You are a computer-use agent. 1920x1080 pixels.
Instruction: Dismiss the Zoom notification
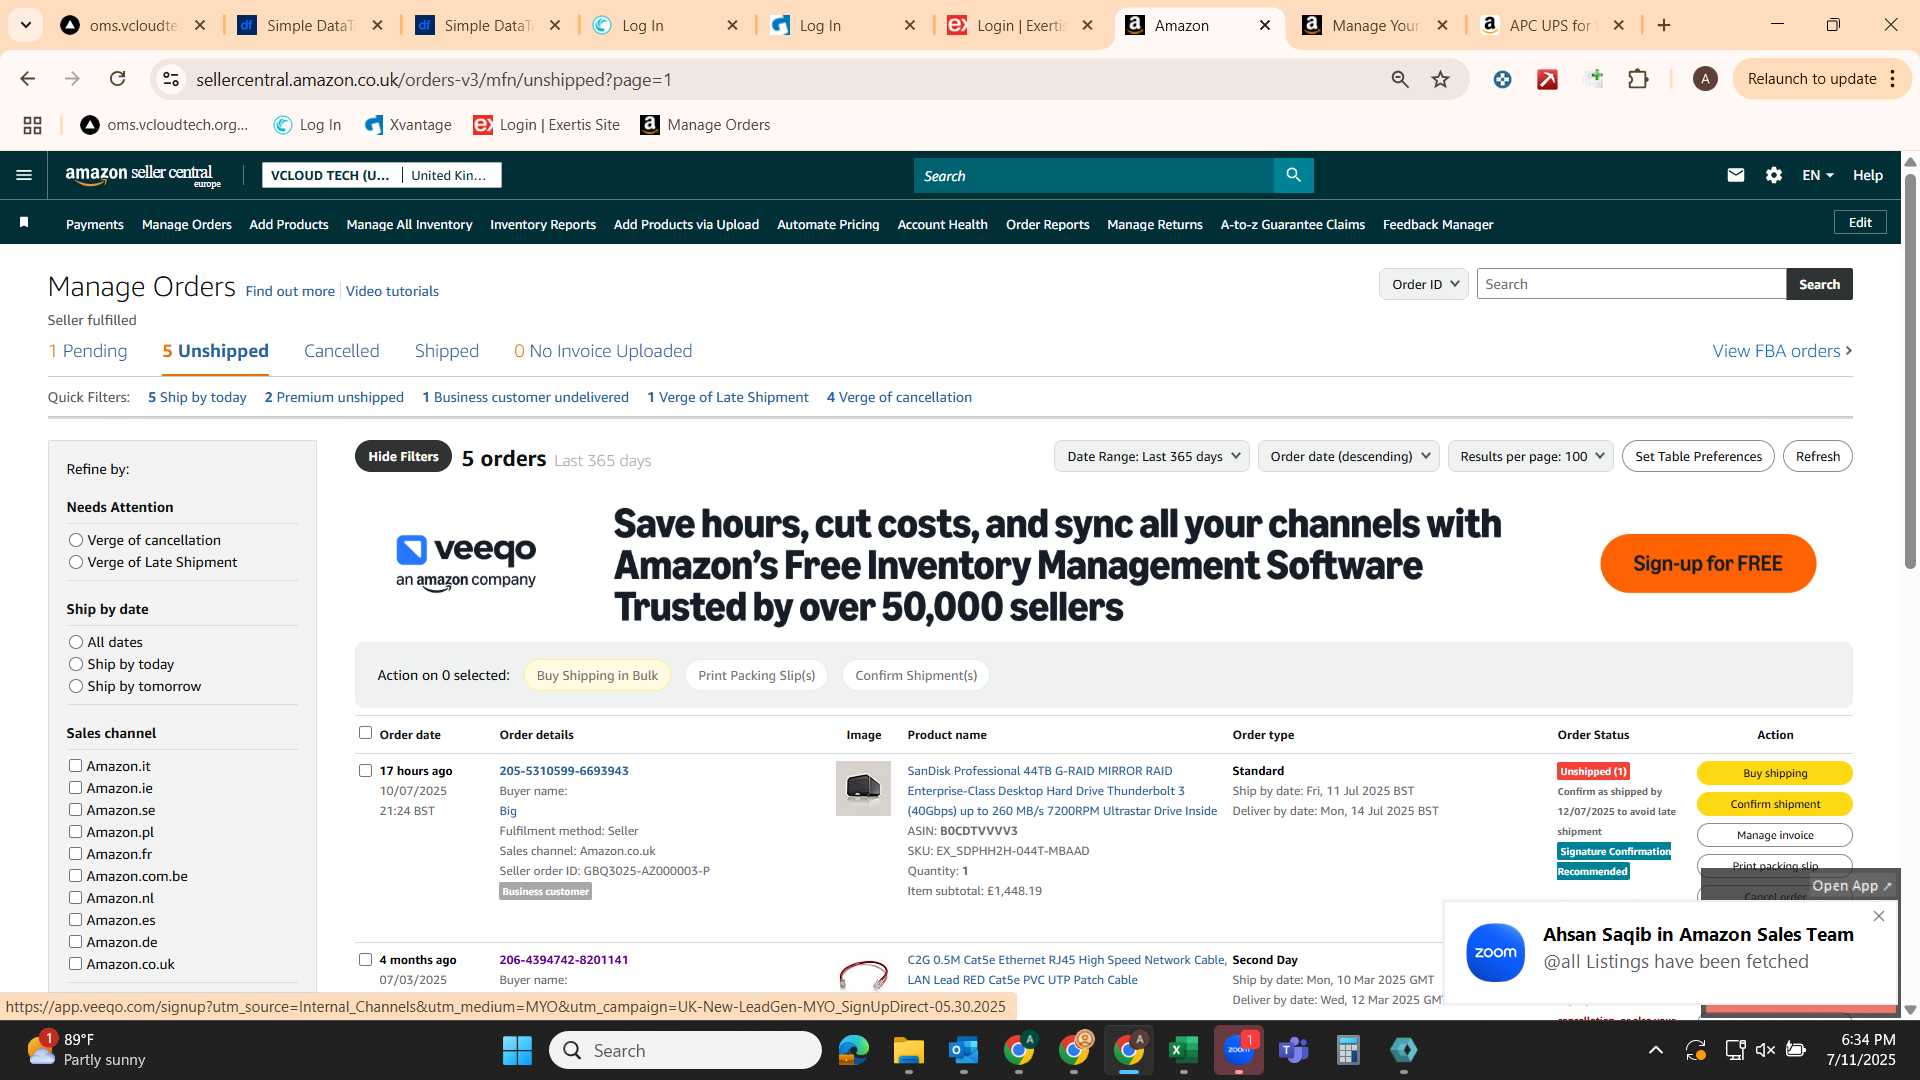point(1878,916)
